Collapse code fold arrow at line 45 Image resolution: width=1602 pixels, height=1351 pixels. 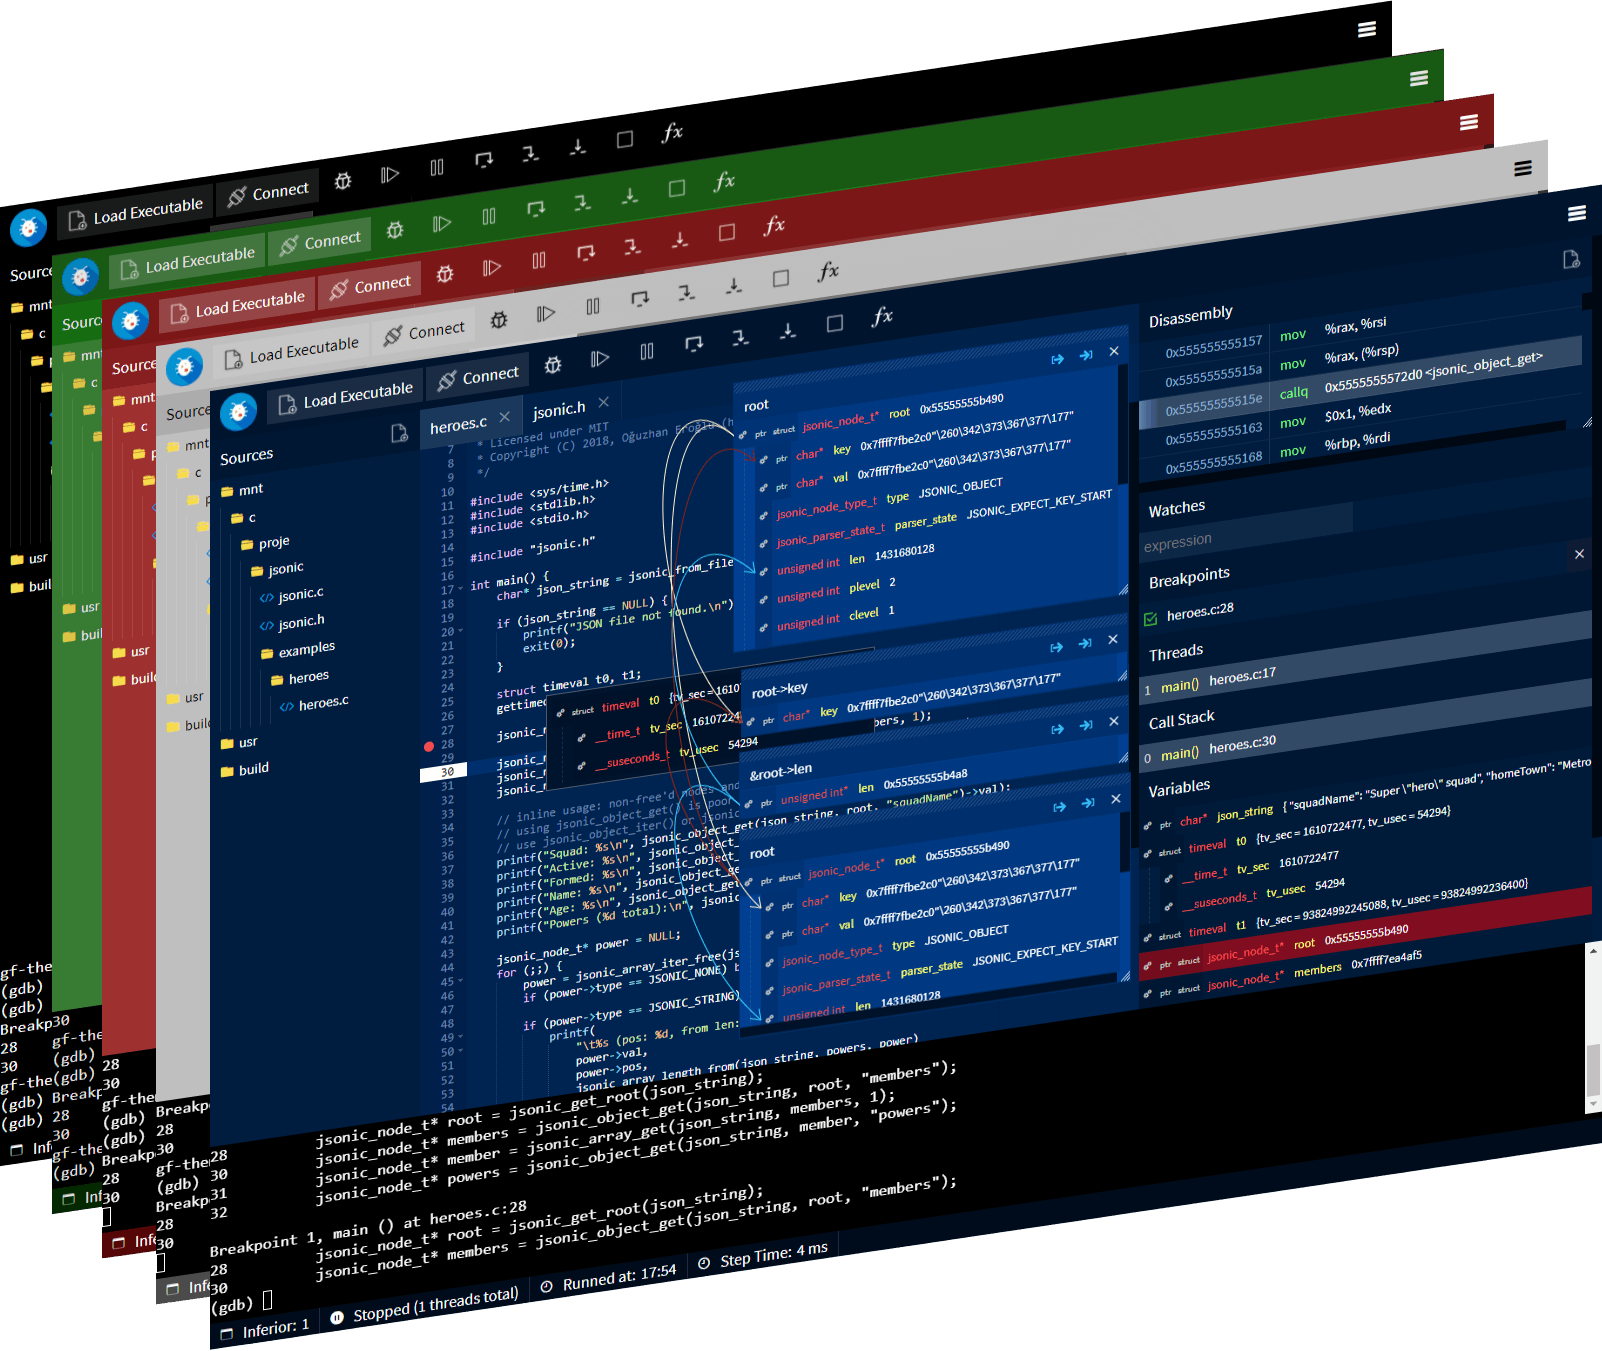(x=460, y=982)
